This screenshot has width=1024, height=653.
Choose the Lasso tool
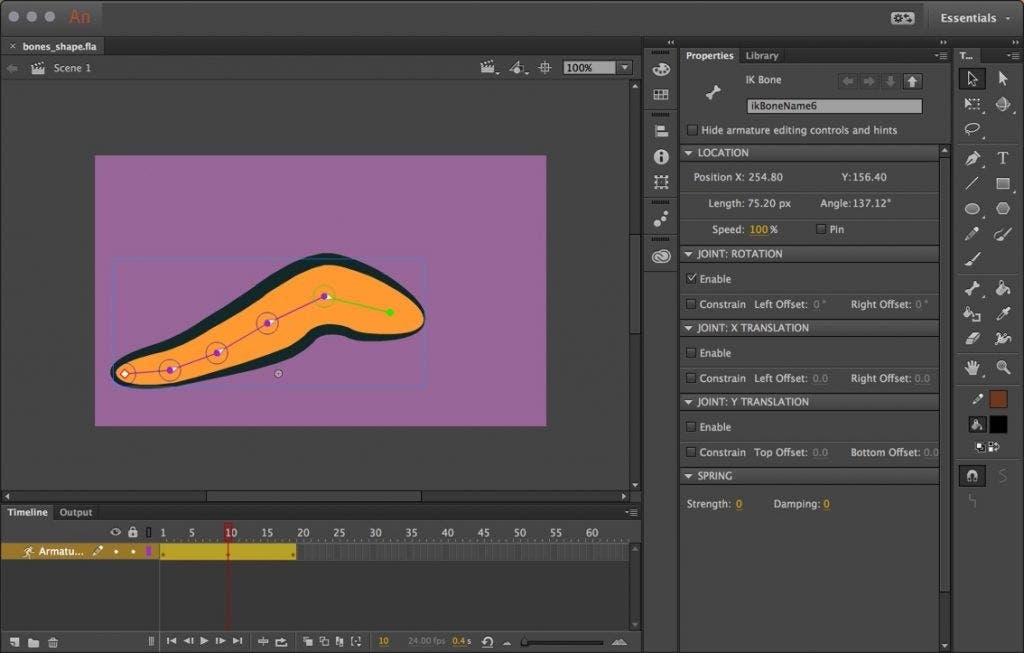[x=972, y=130]
